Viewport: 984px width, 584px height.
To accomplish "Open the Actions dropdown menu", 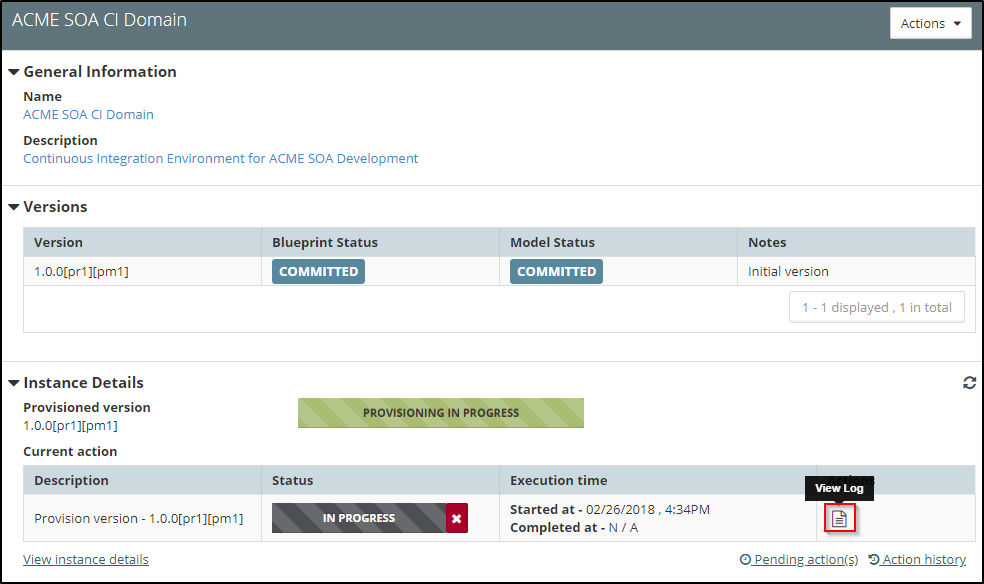I will 930,23.
